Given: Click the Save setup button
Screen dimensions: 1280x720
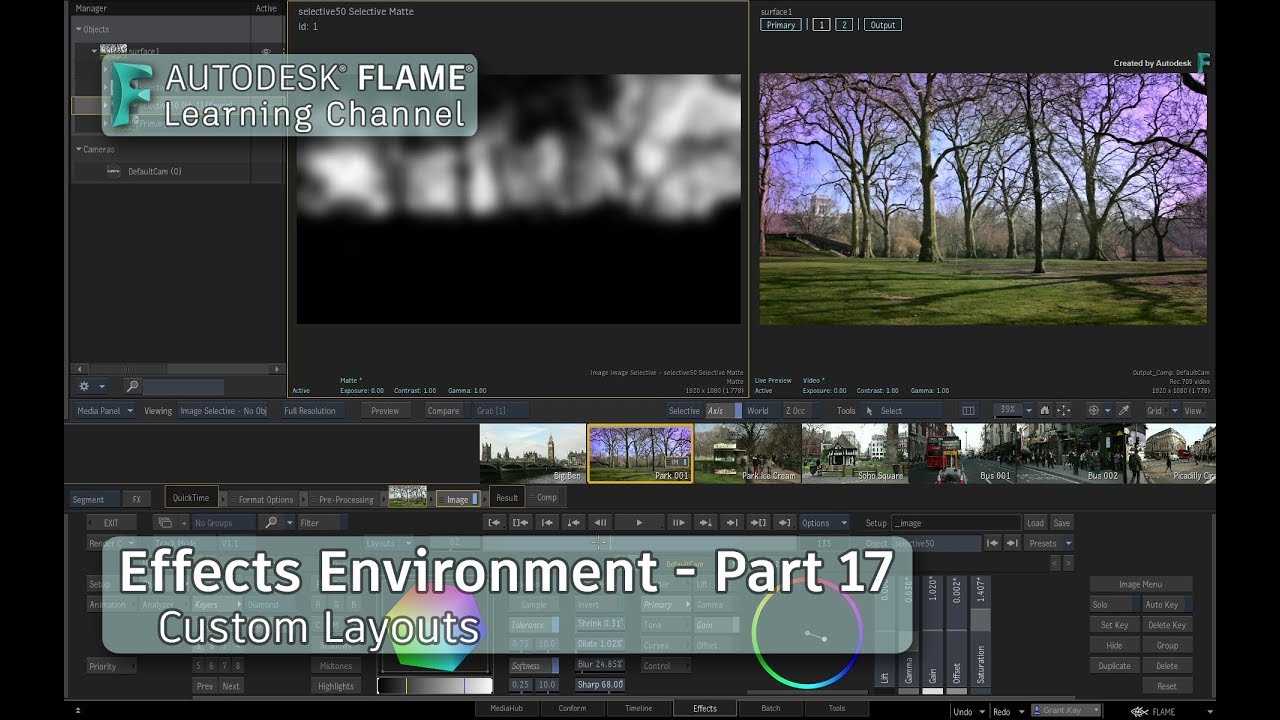Looking at the screenshot, I should [x=1061, y=523].
